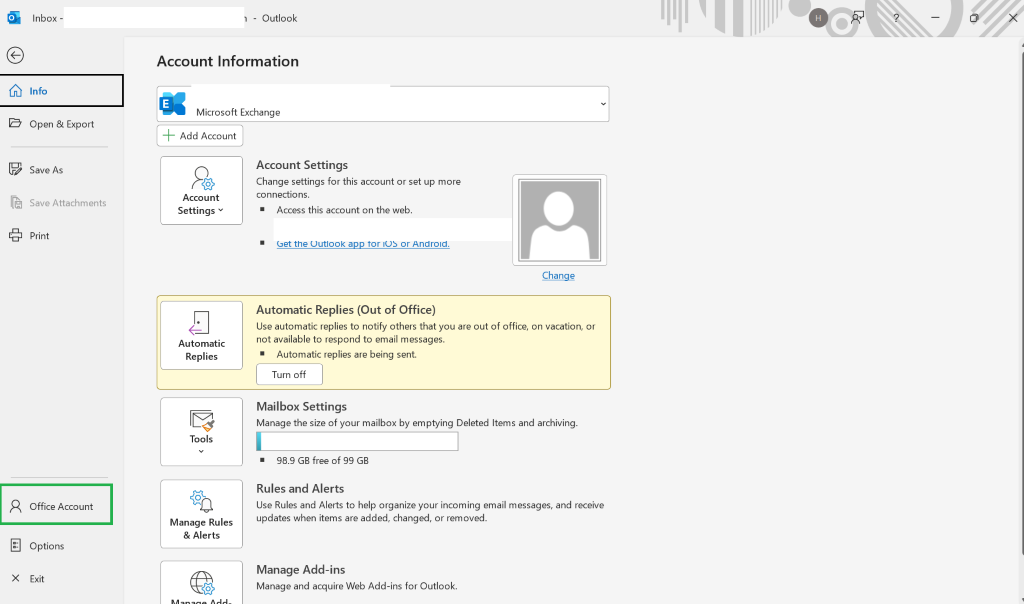Click the Outlook app icon in title bar
The width and height of the screenshot is (1024, 604).
14,18
